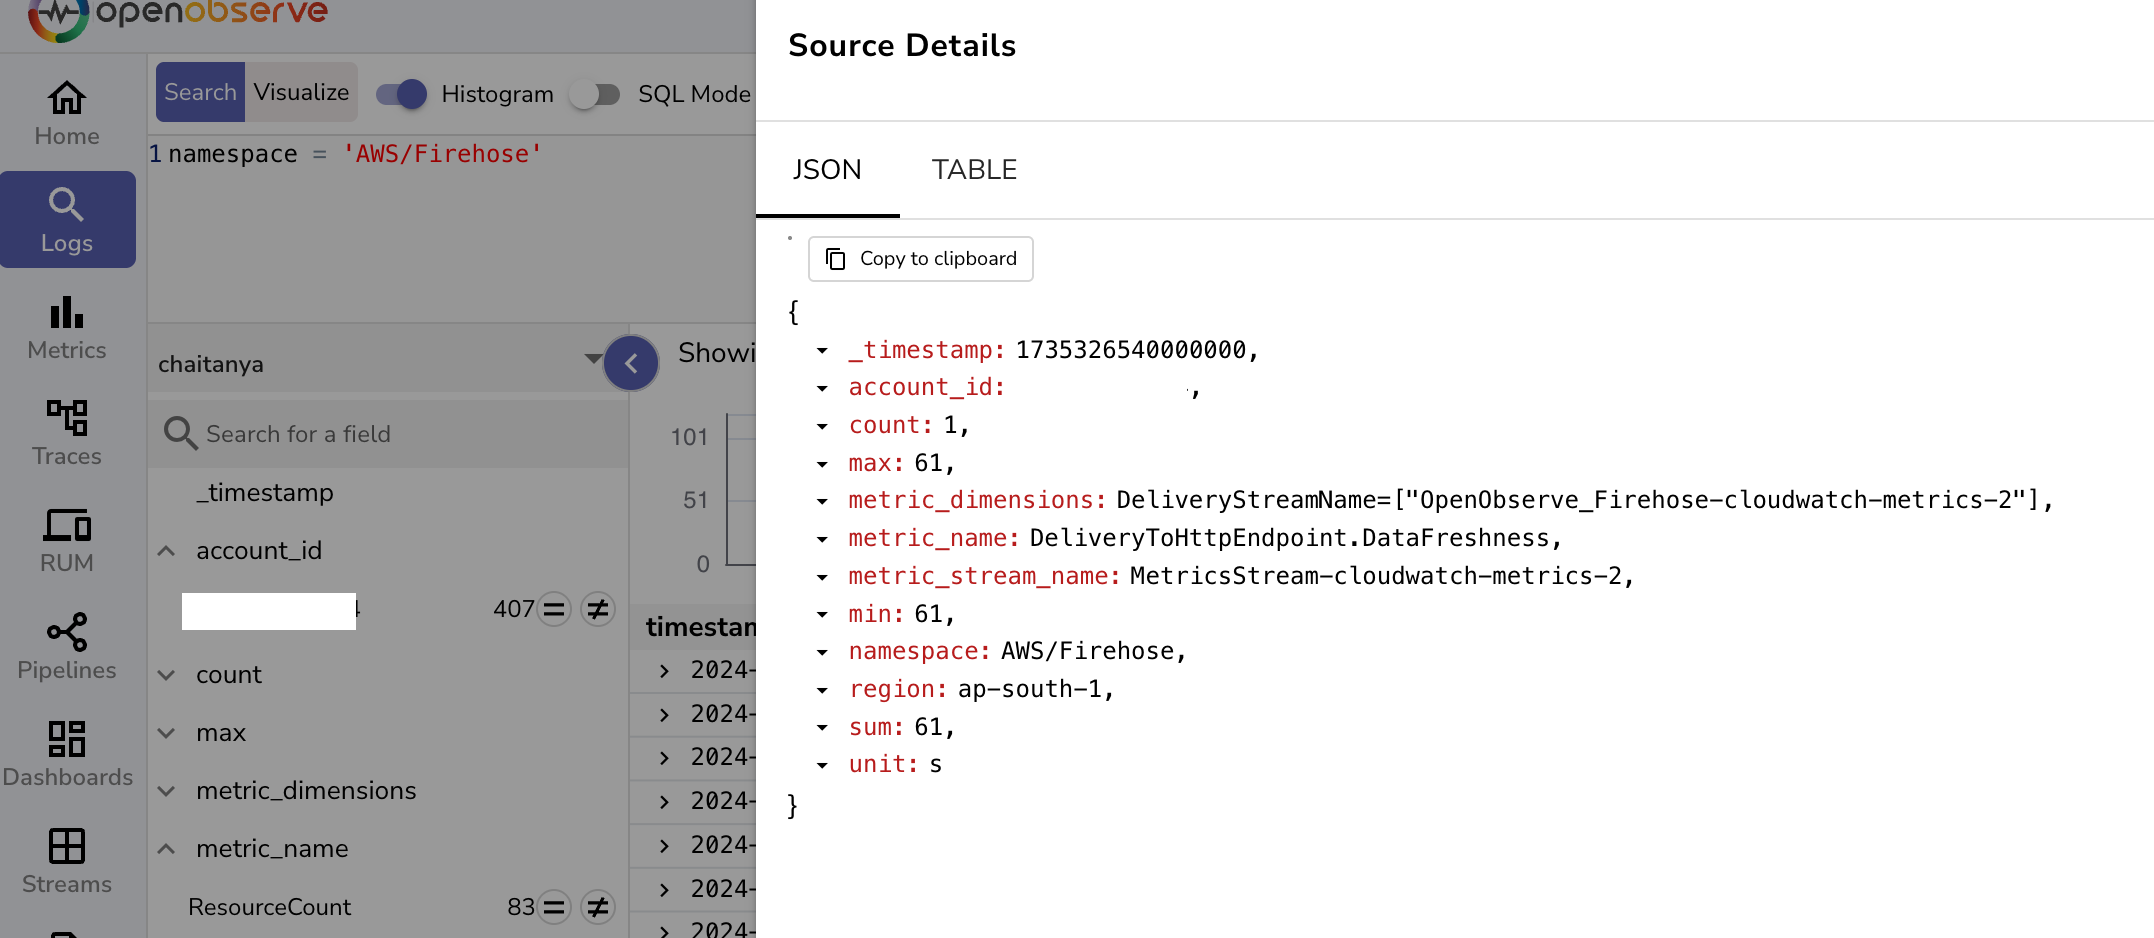Click the 1735326540000000 timestamp value

click(1131, 350)
